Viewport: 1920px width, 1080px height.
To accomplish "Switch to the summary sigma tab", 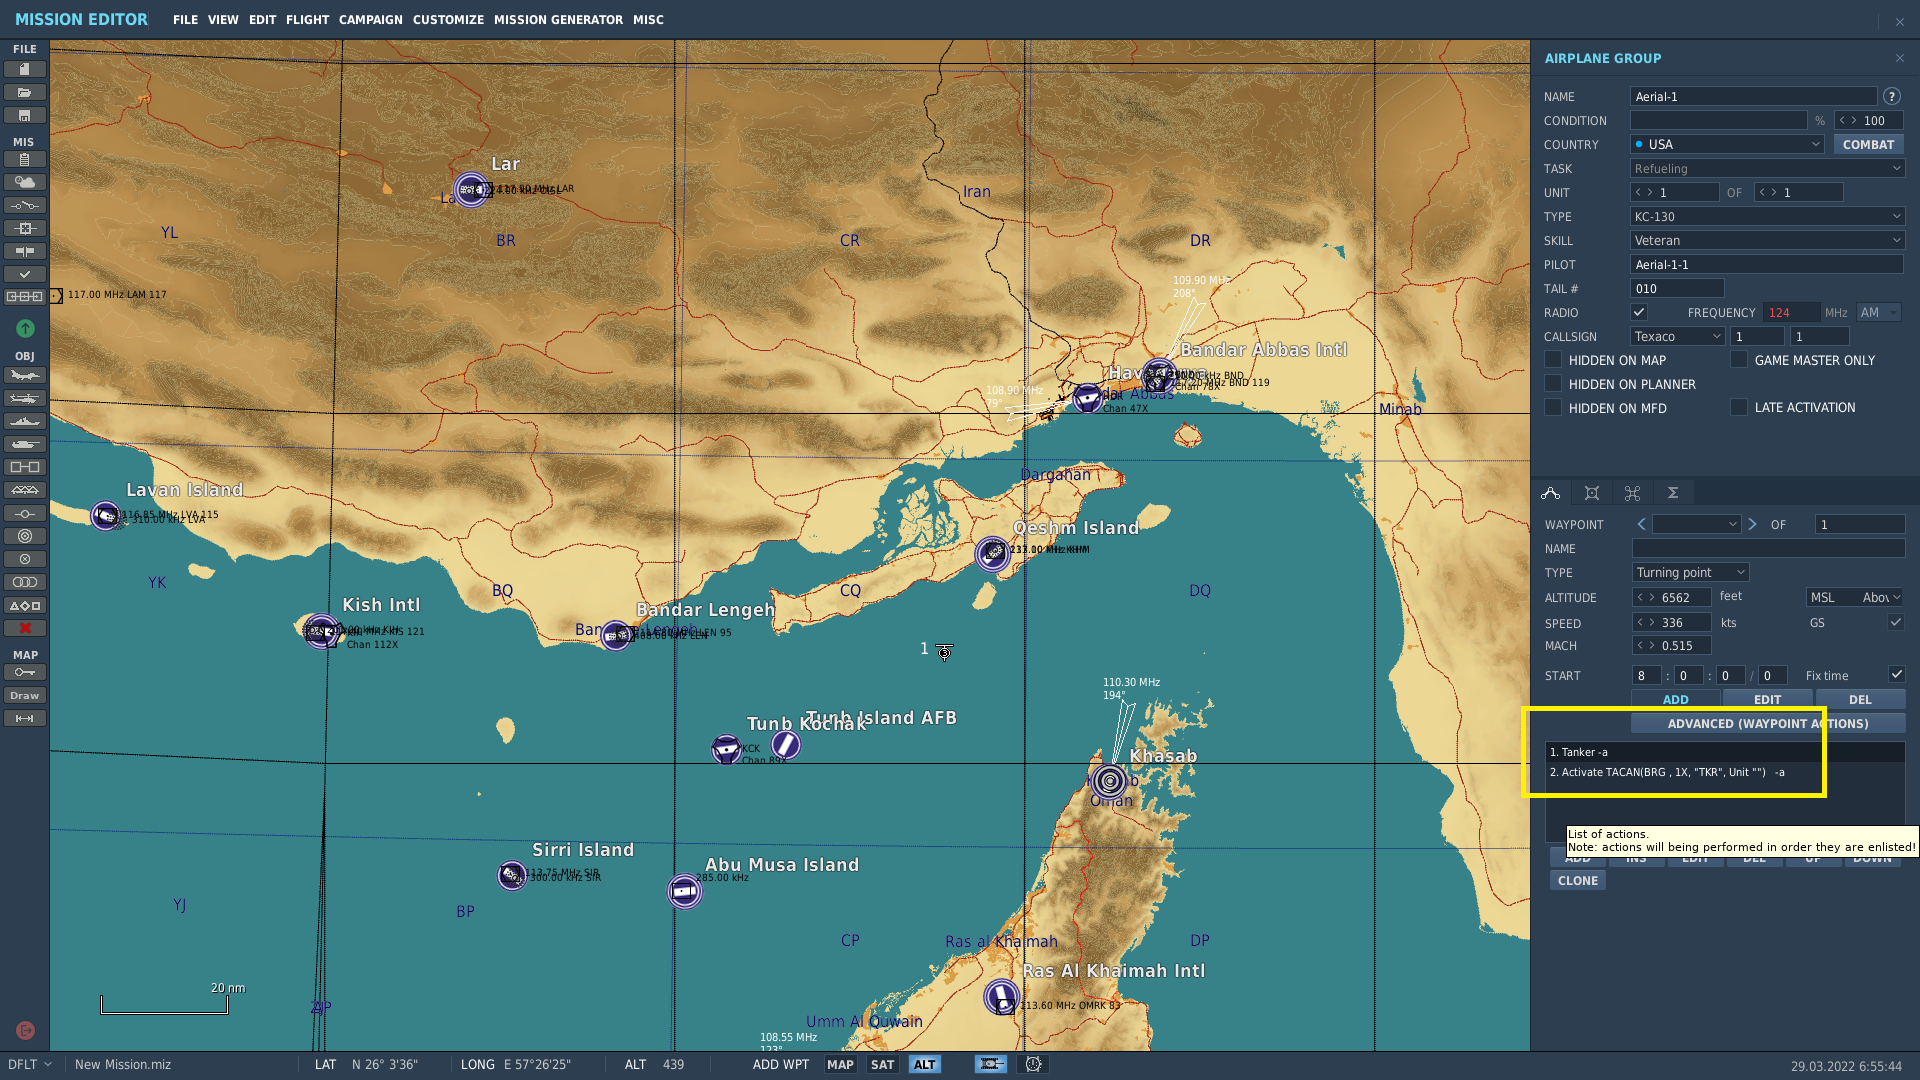I will pyautogui.click(x=1672, y=493).
